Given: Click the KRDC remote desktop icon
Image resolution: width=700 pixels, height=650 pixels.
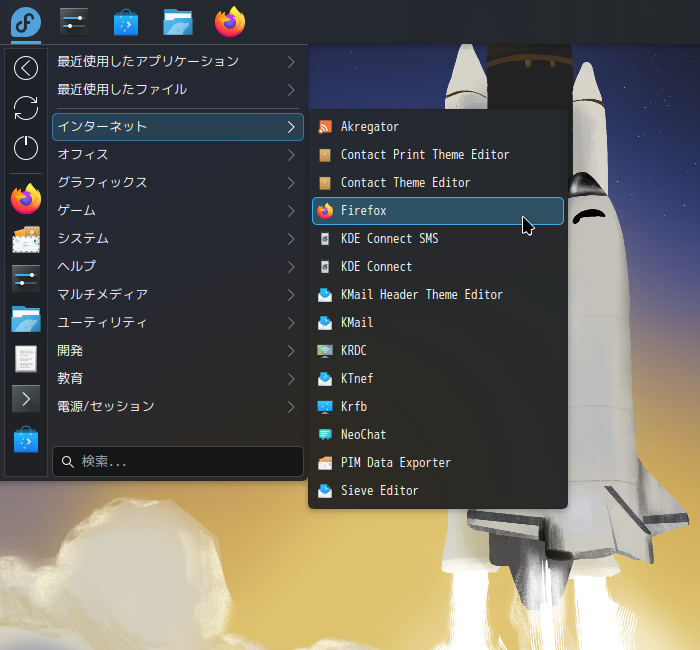Looking at the screenshot, I should pos(325,351).
